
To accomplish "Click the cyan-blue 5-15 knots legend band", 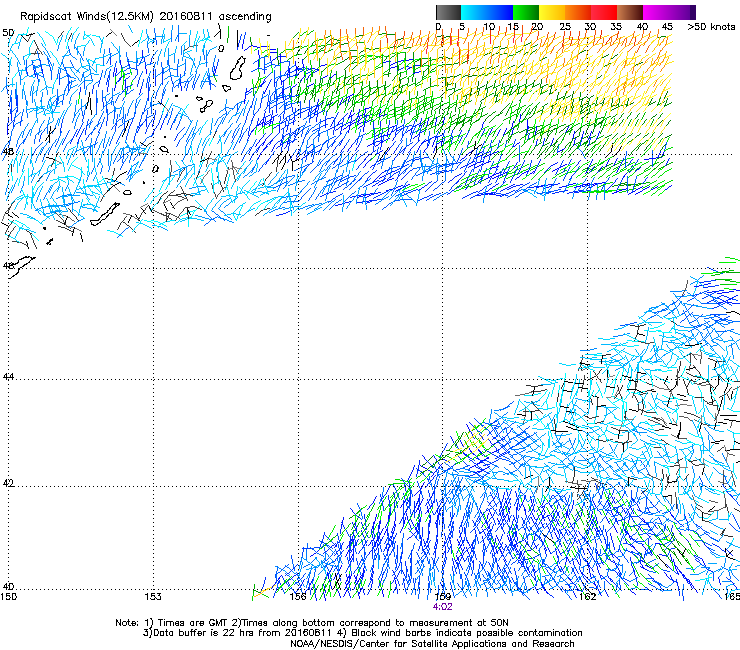I will point(487,12).
